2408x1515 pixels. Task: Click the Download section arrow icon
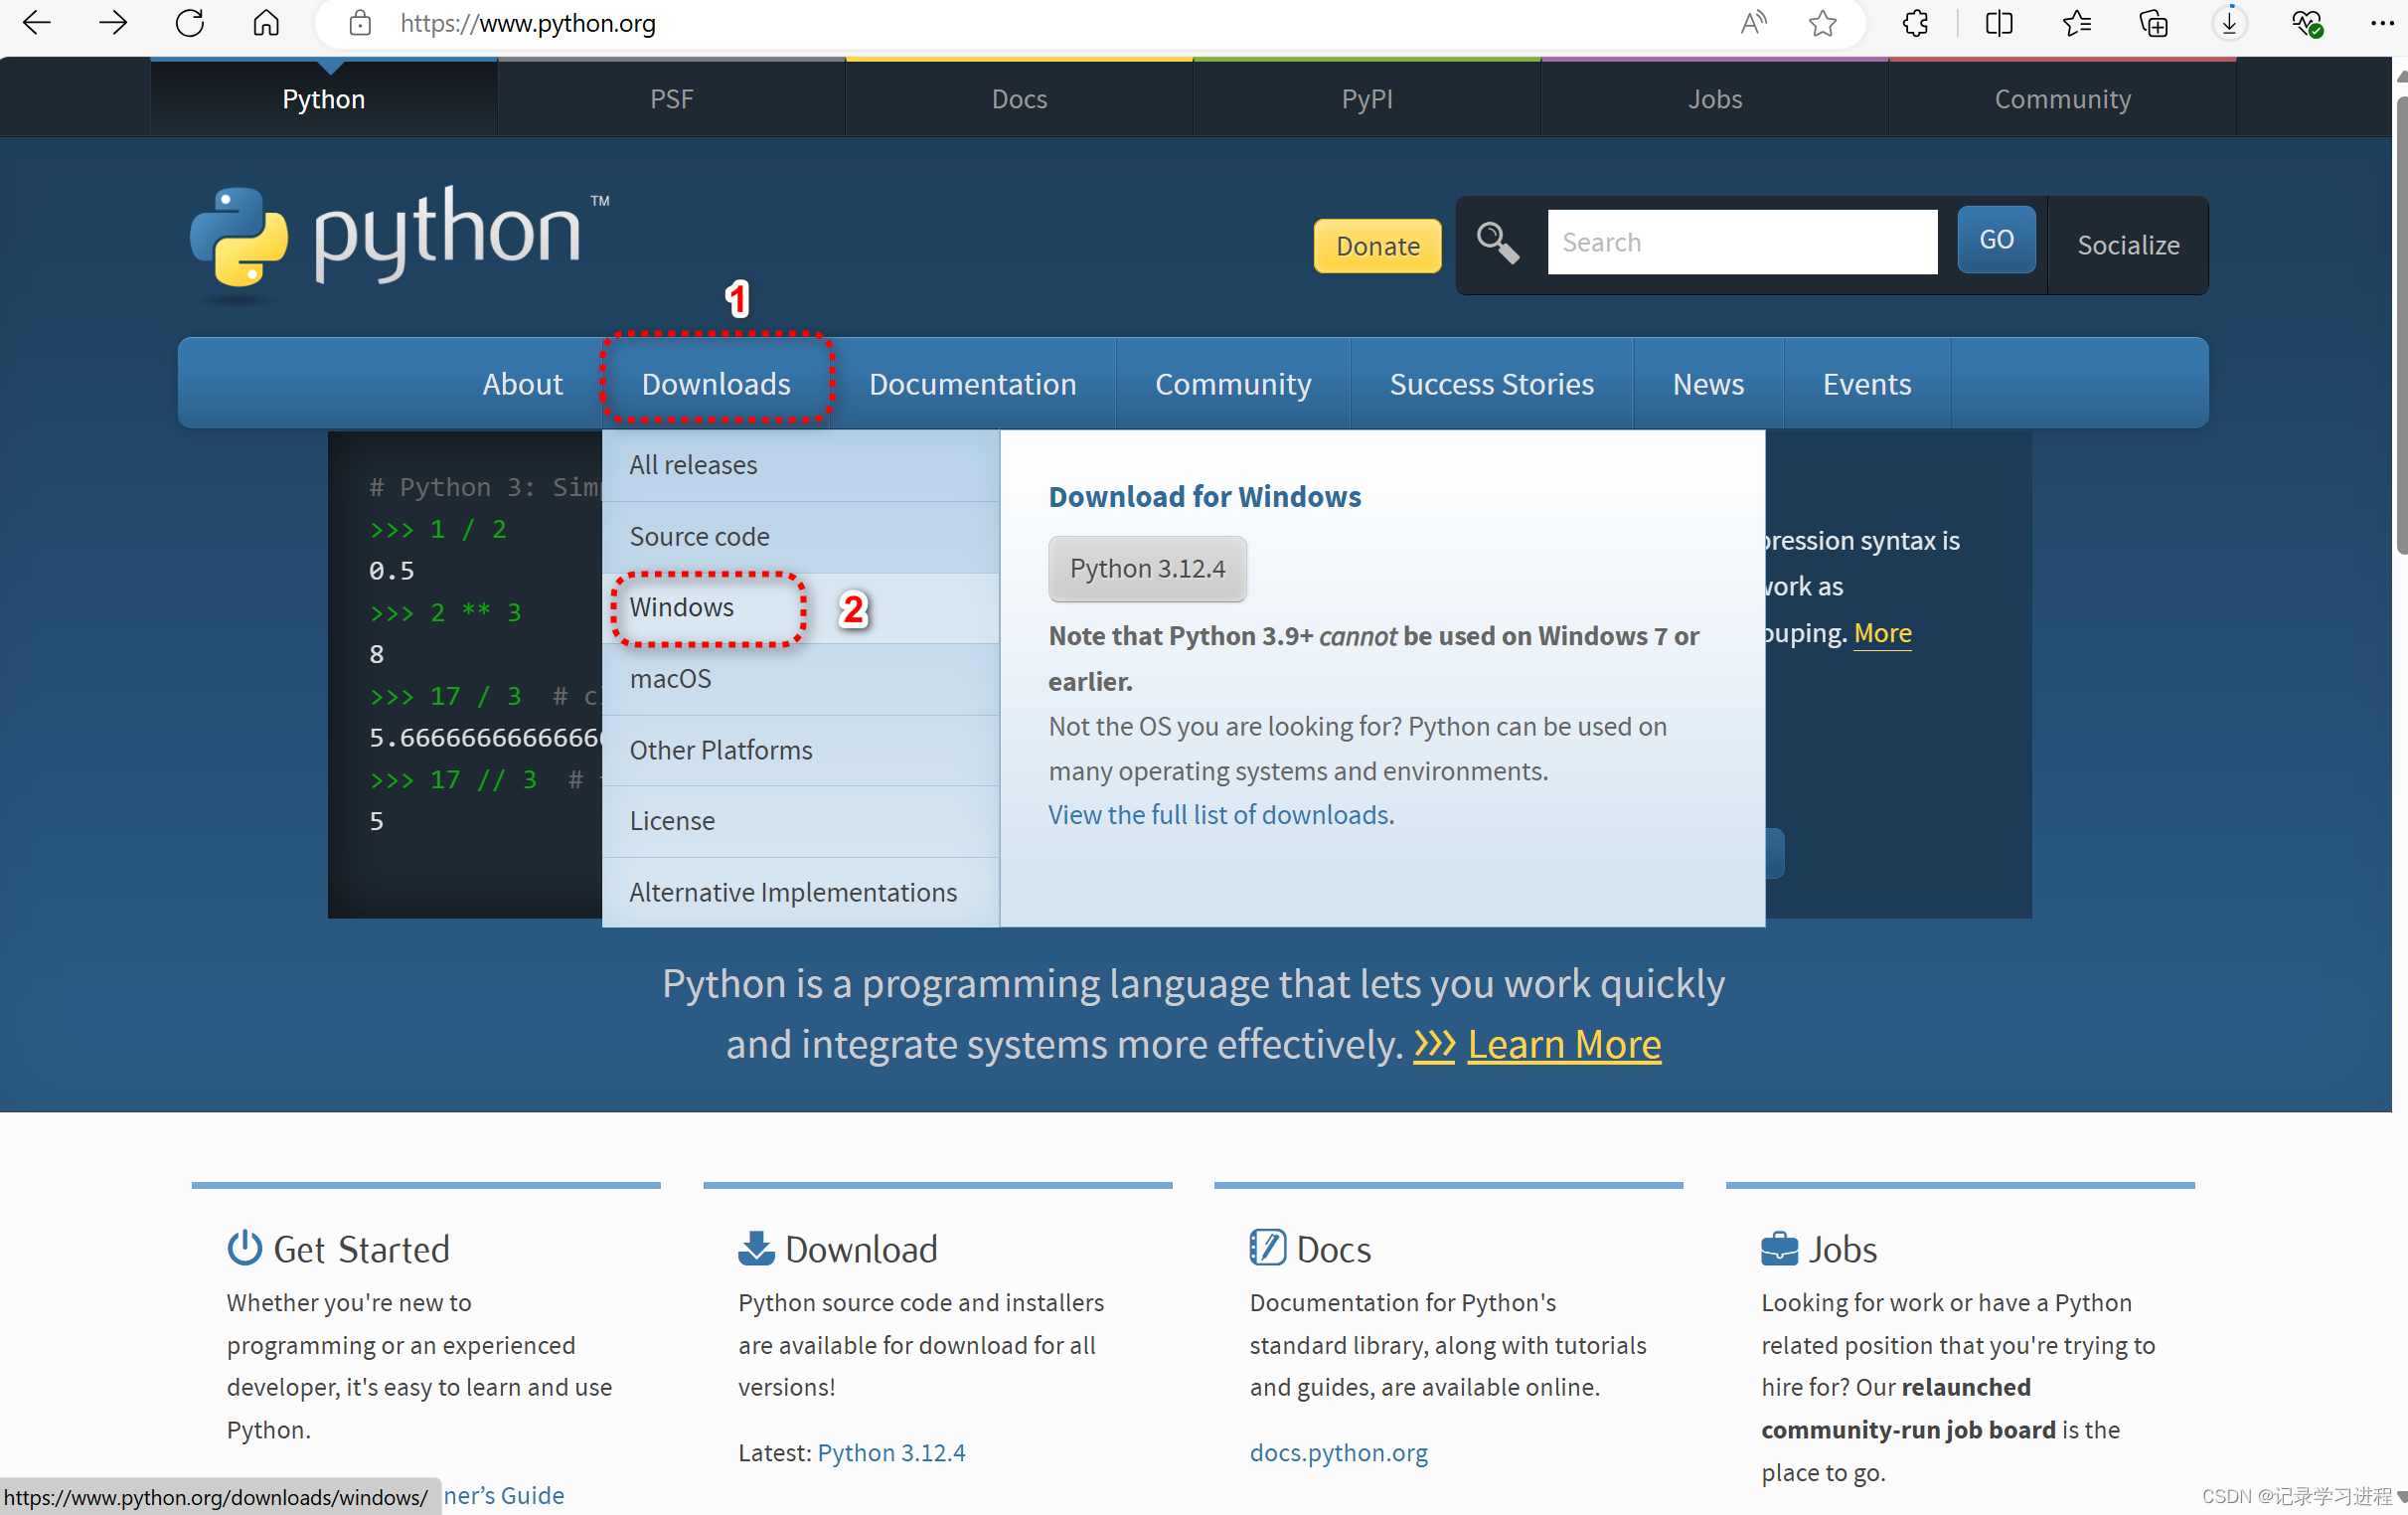coord(756,1248)
